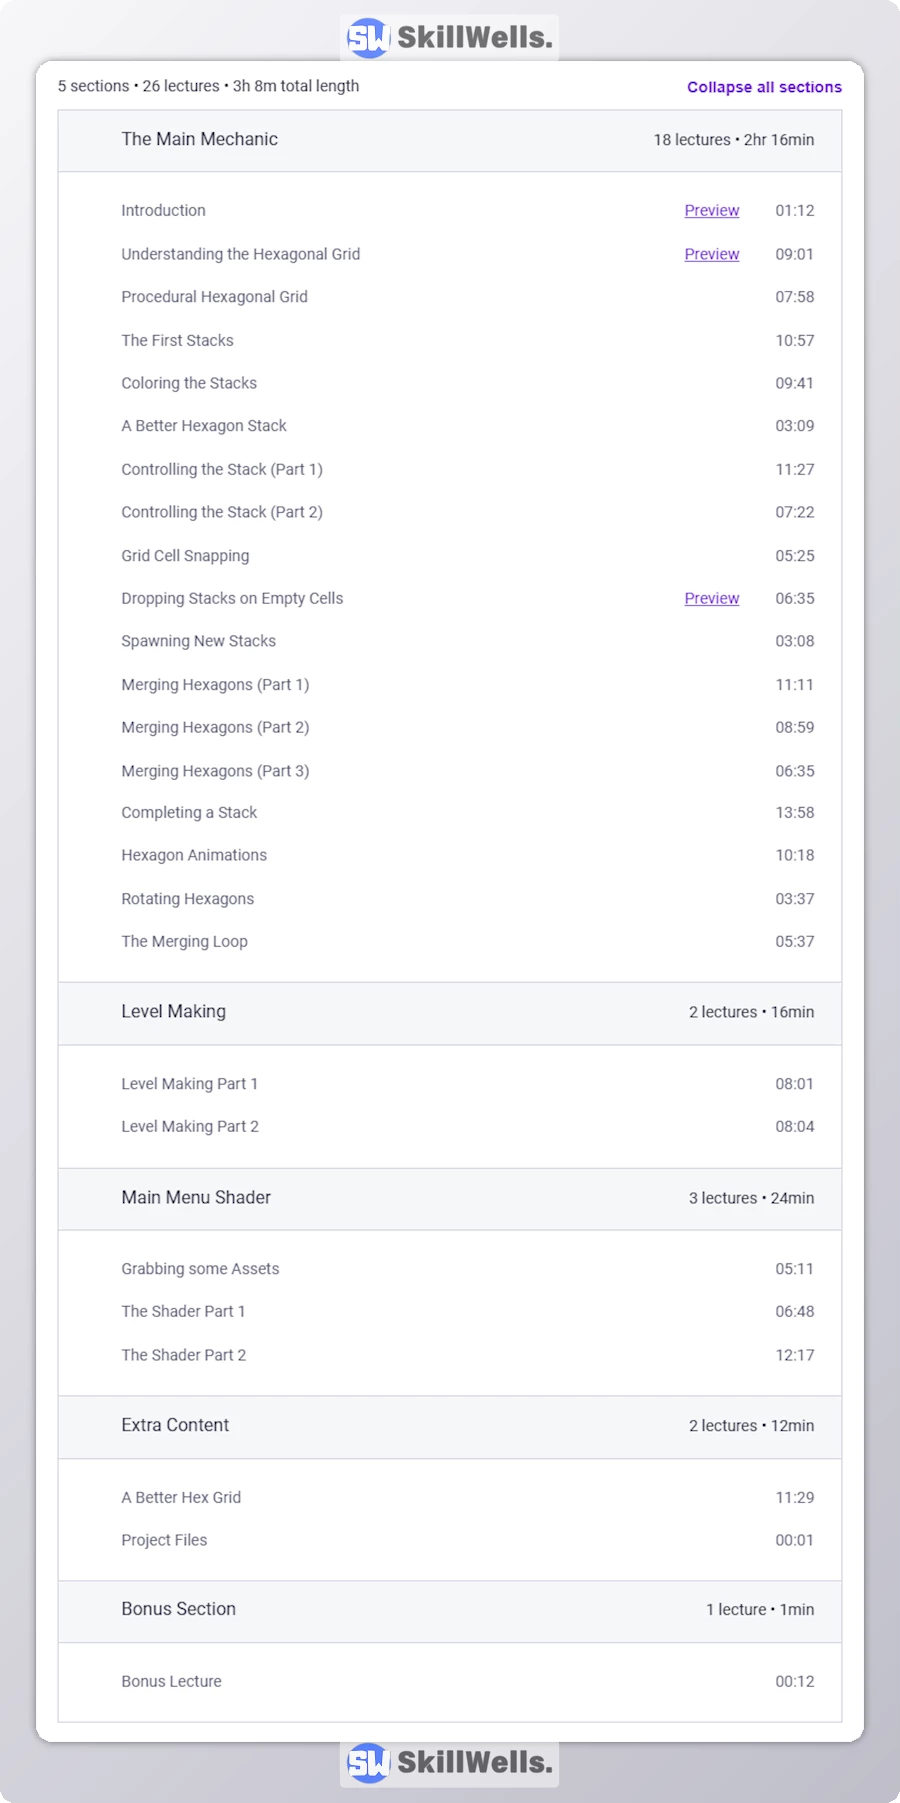The image size is (900, 1803).
Task: Collapse all sections
Action: 764,87
